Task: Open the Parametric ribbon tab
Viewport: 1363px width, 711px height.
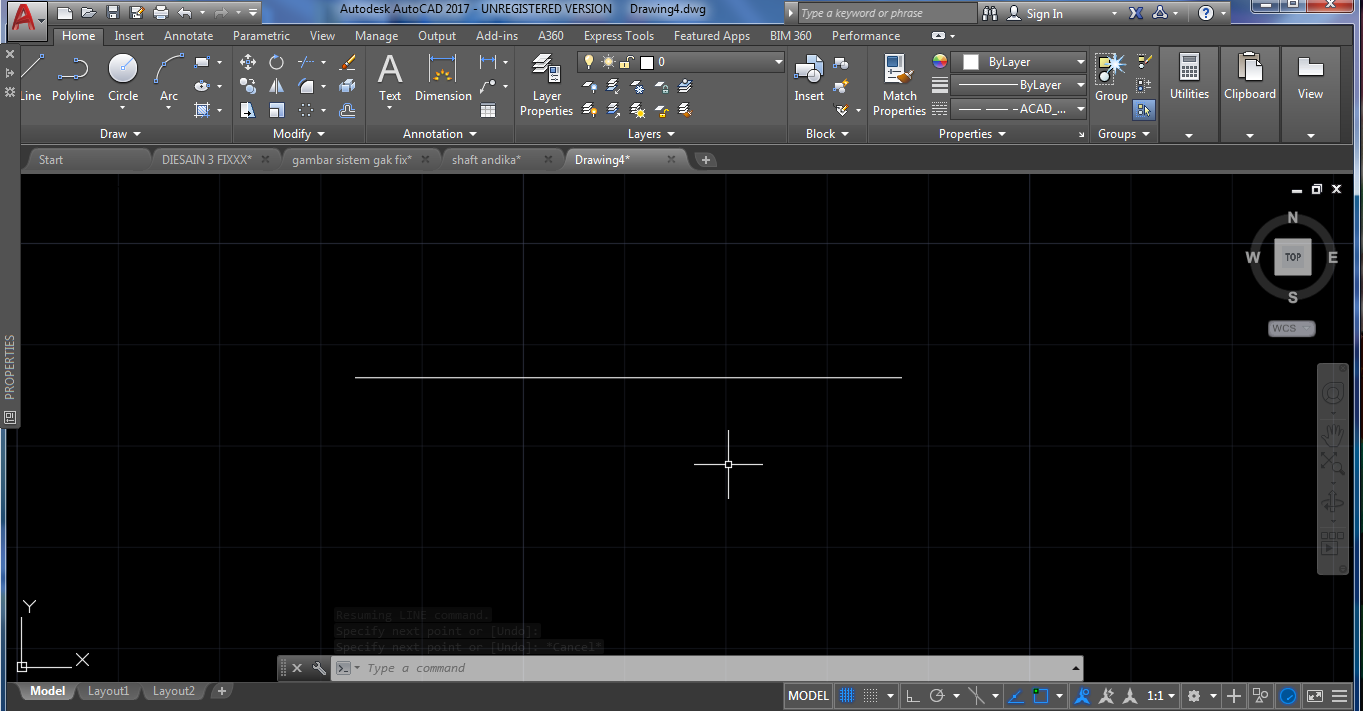Action: click(x=261, y=35)
